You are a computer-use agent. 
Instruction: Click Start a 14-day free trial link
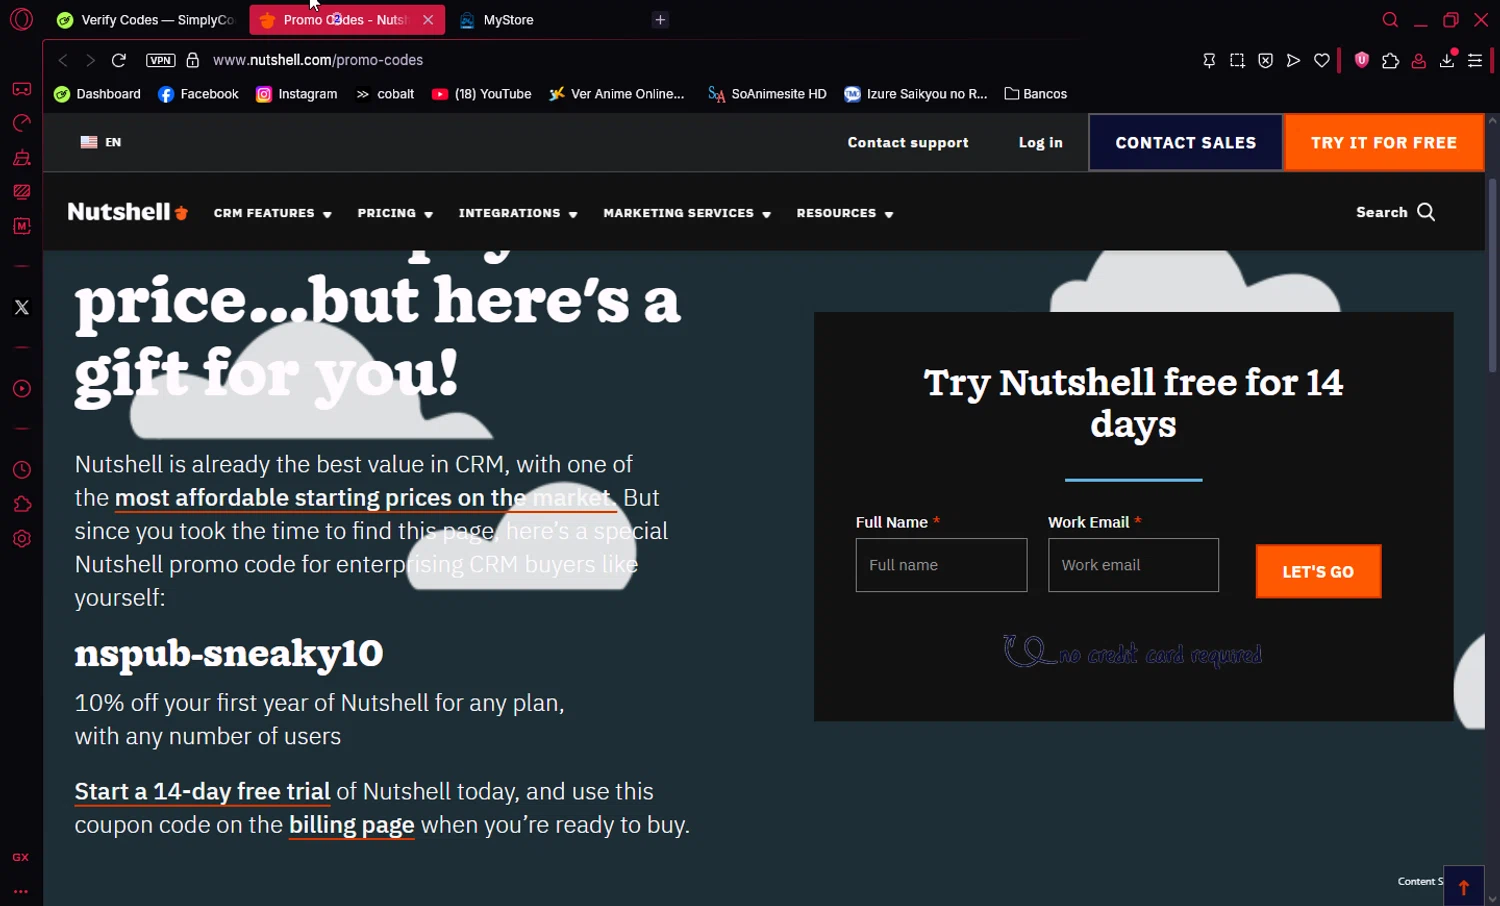coord(202,792)
